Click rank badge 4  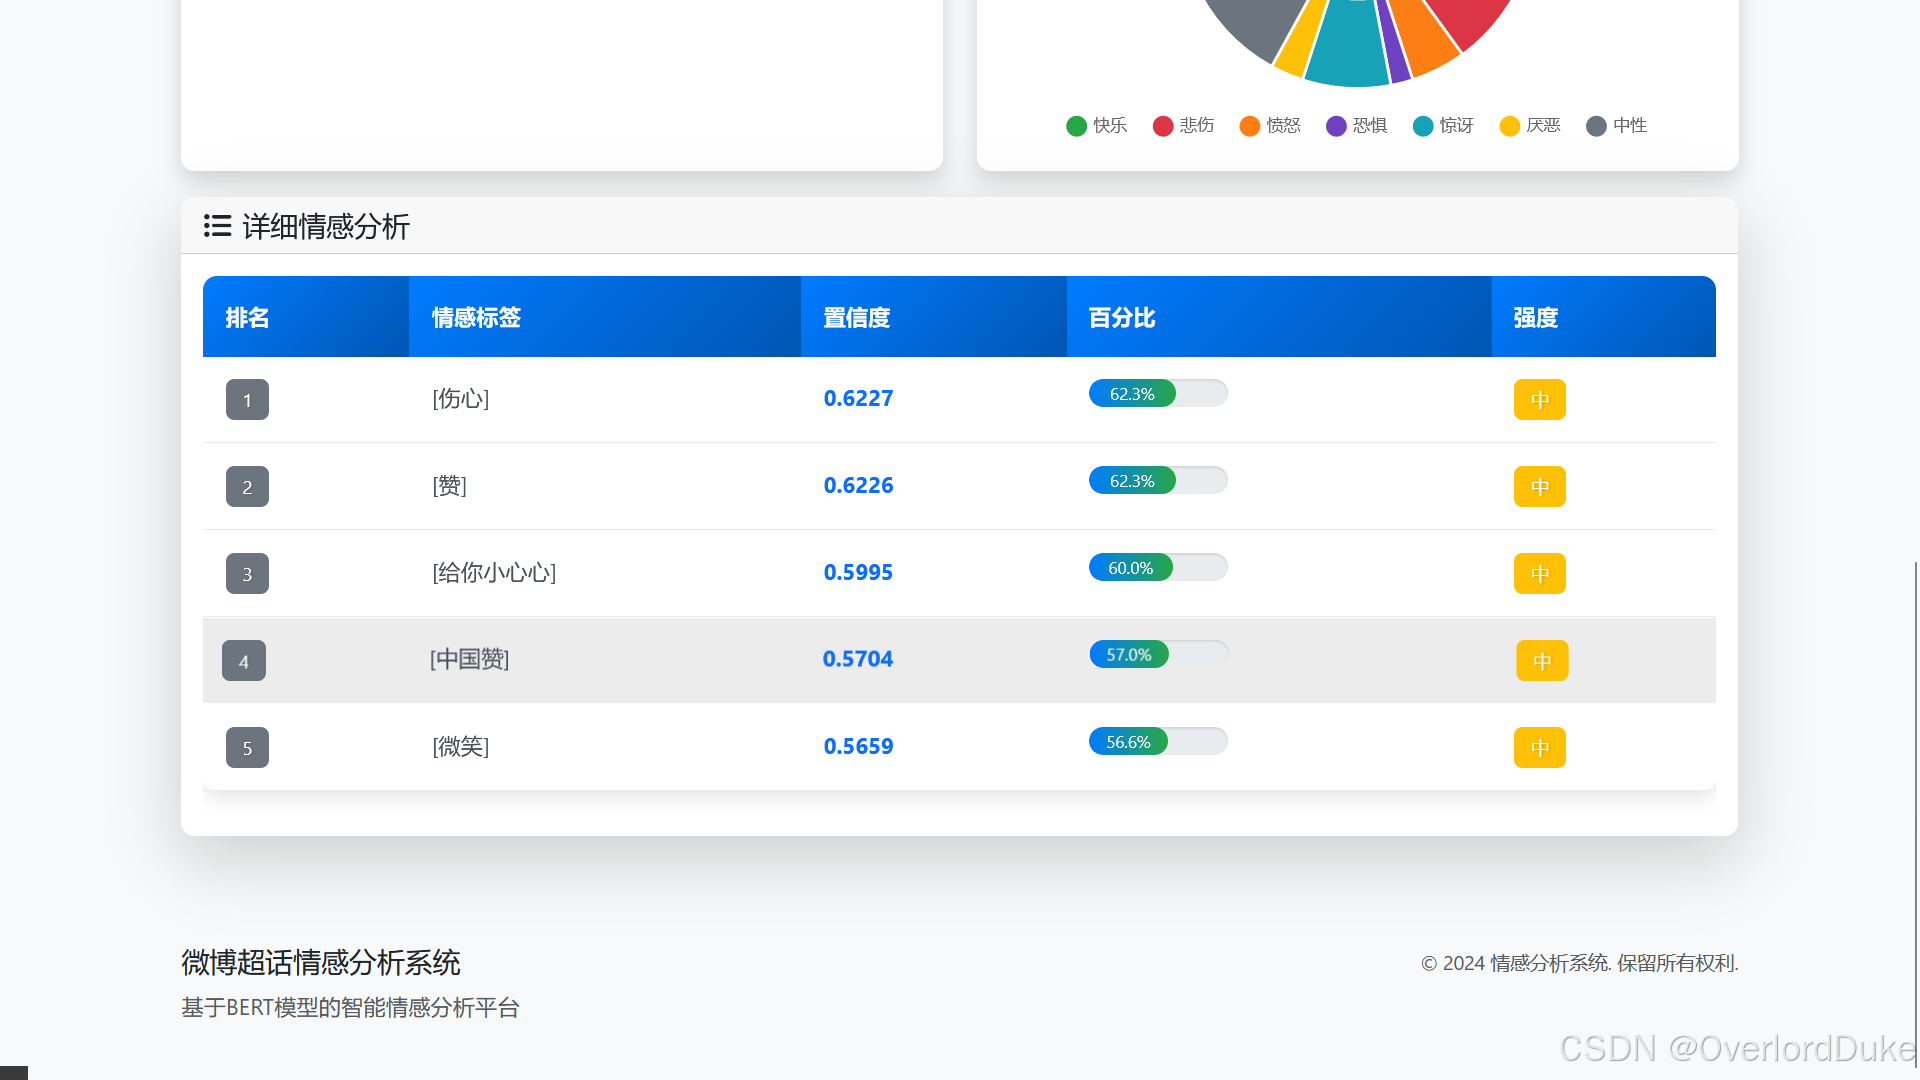(x=244, y=661)
